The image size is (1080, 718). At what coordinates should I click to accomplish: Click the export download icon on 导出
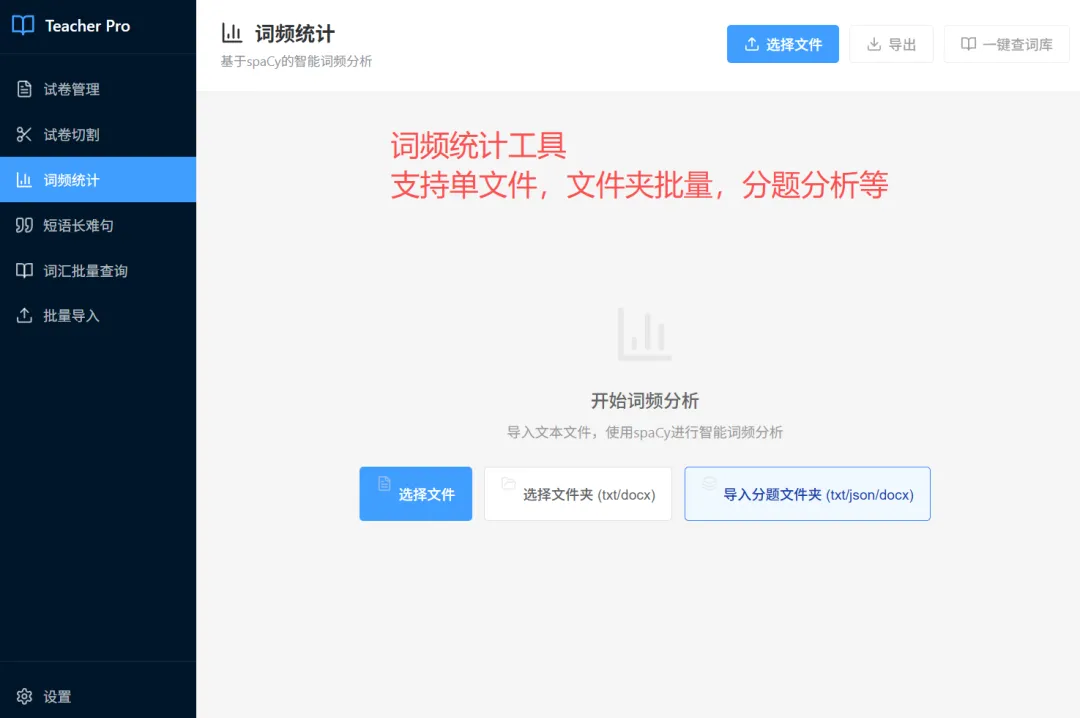[874, 44]
